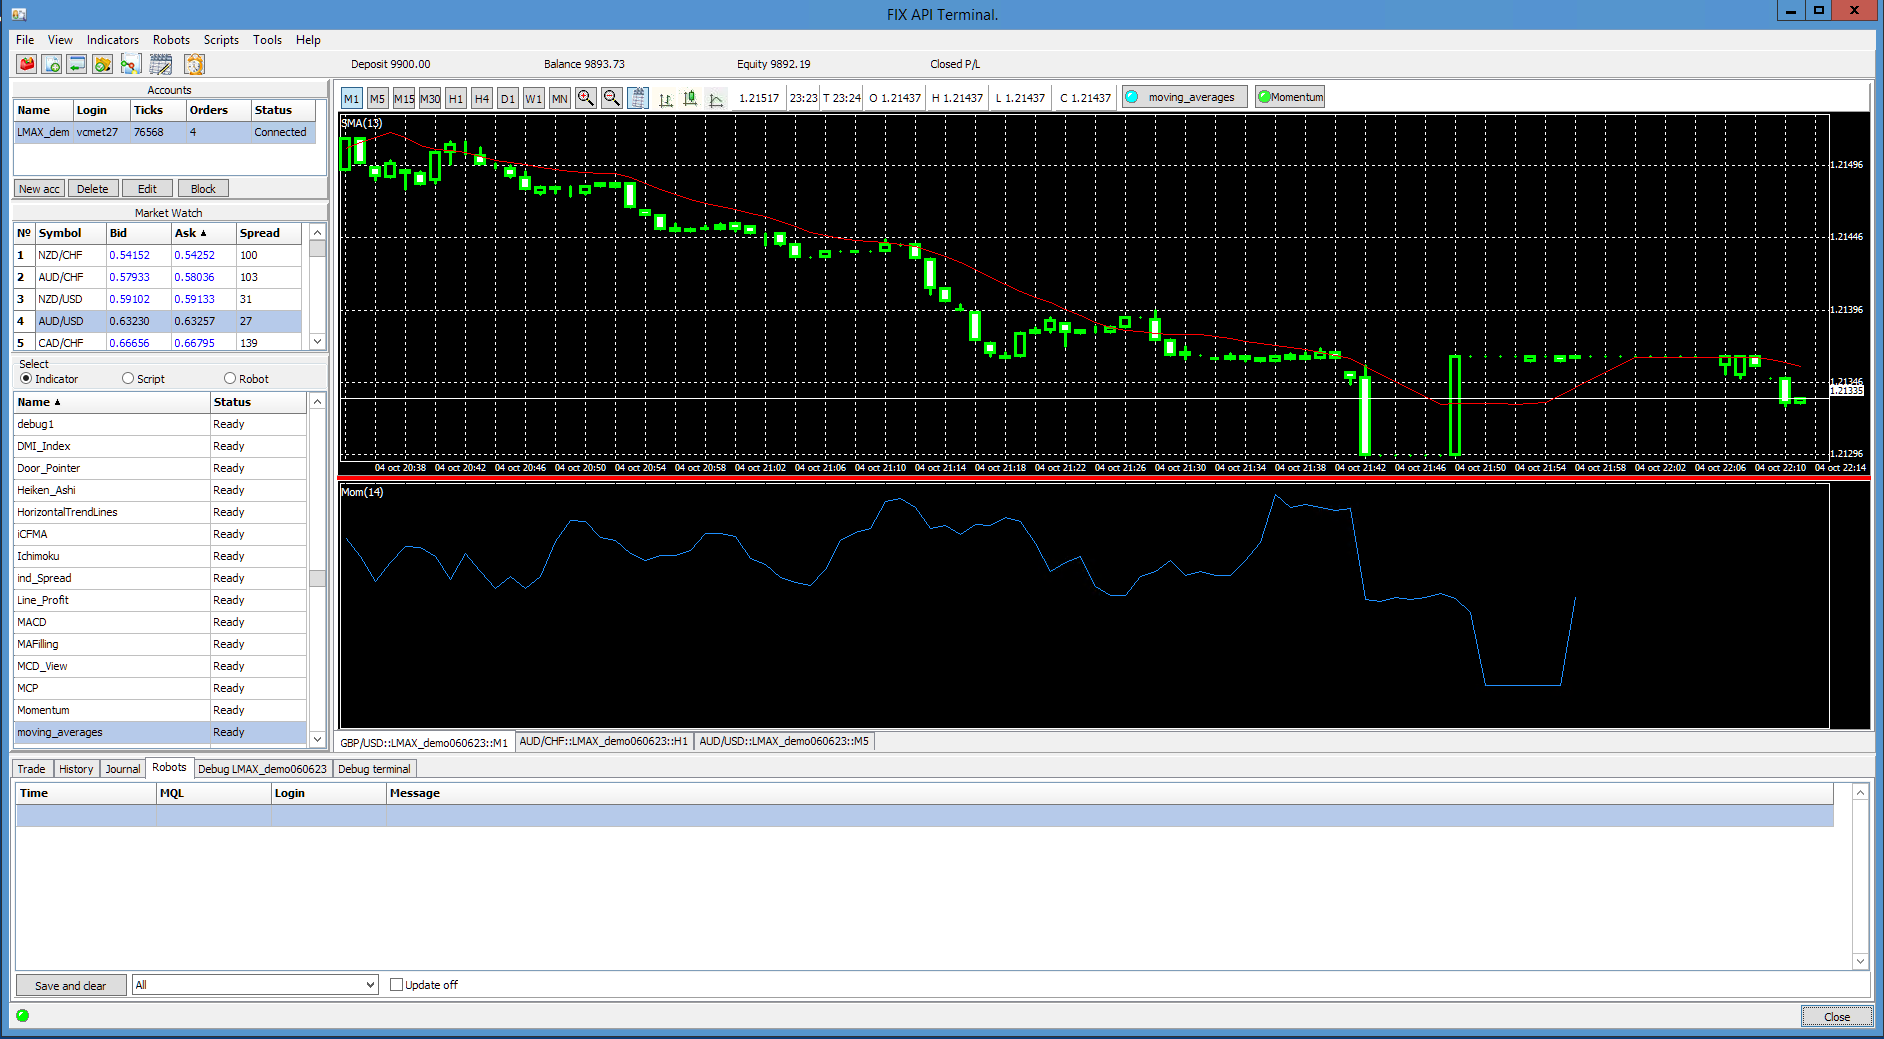The height and width of the screenshot is (1039, 1884).
Task: Click the alarm clock toolbar icon
Action: (194, 64)
